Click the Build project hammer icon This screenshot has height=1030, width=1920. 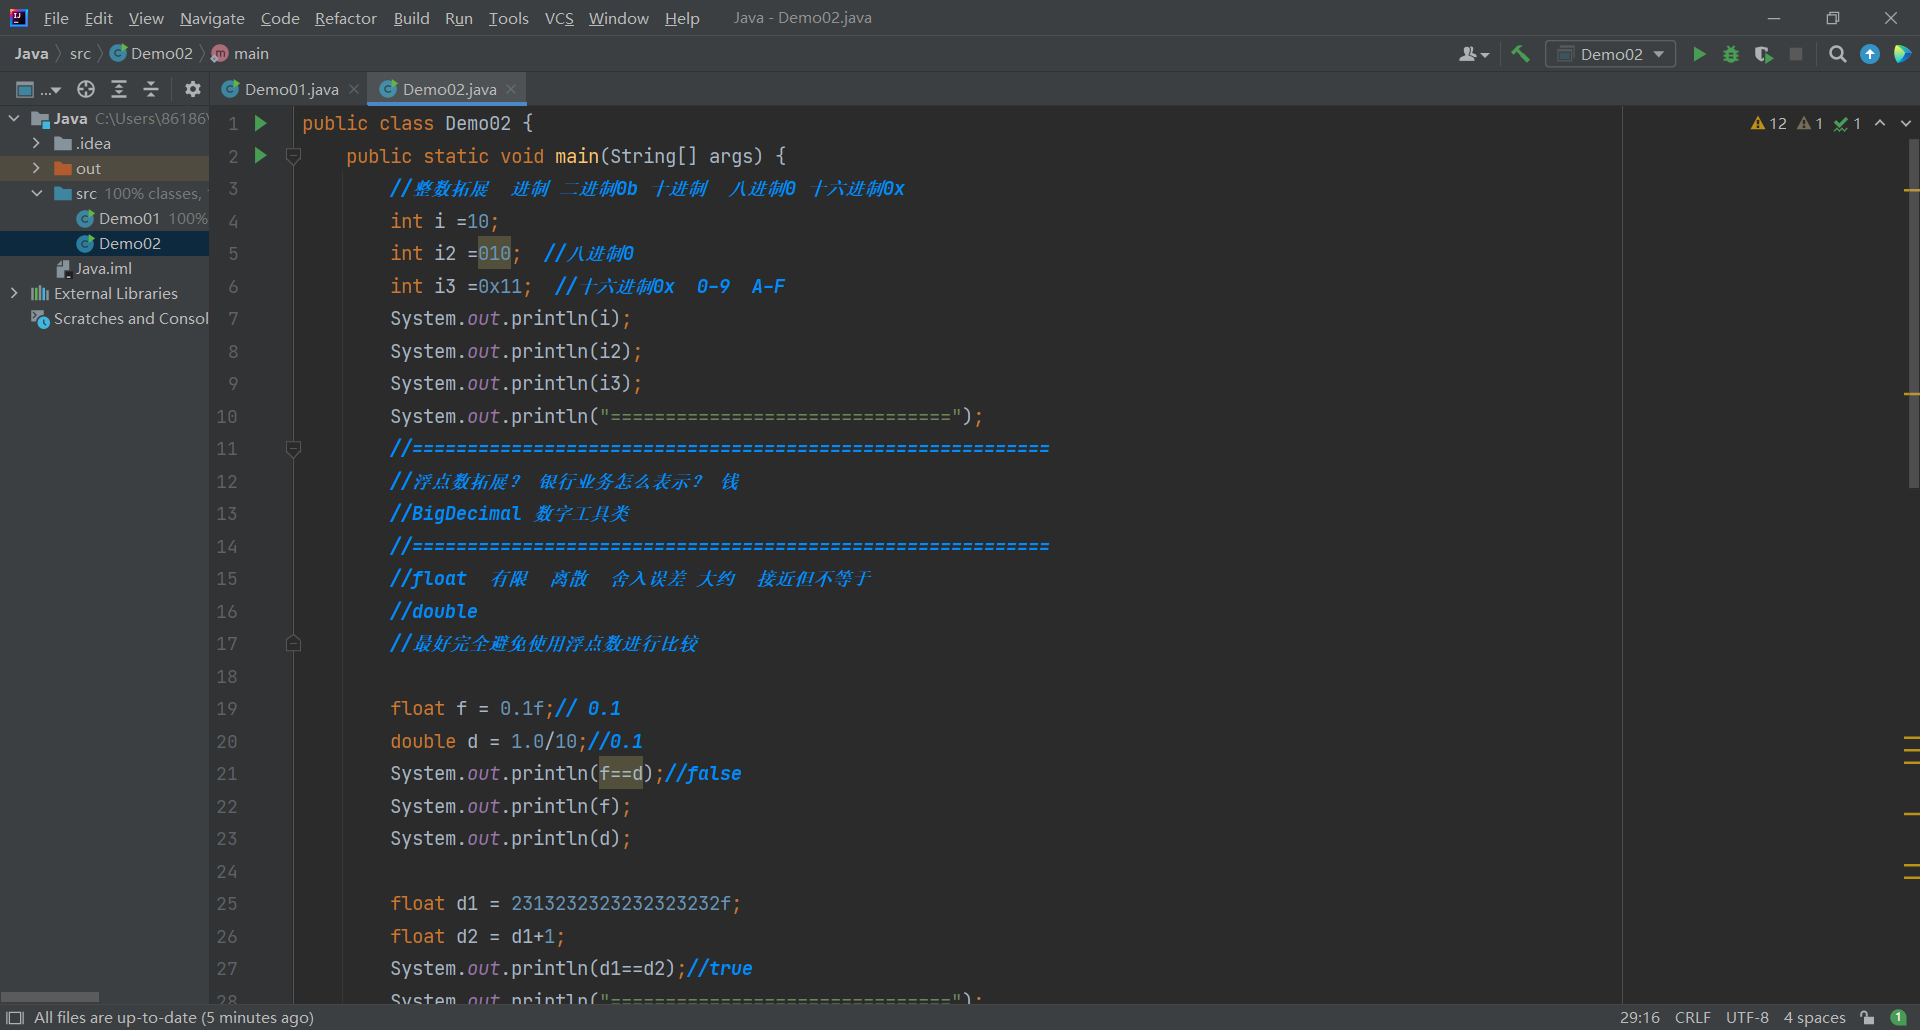(1521, 54)
